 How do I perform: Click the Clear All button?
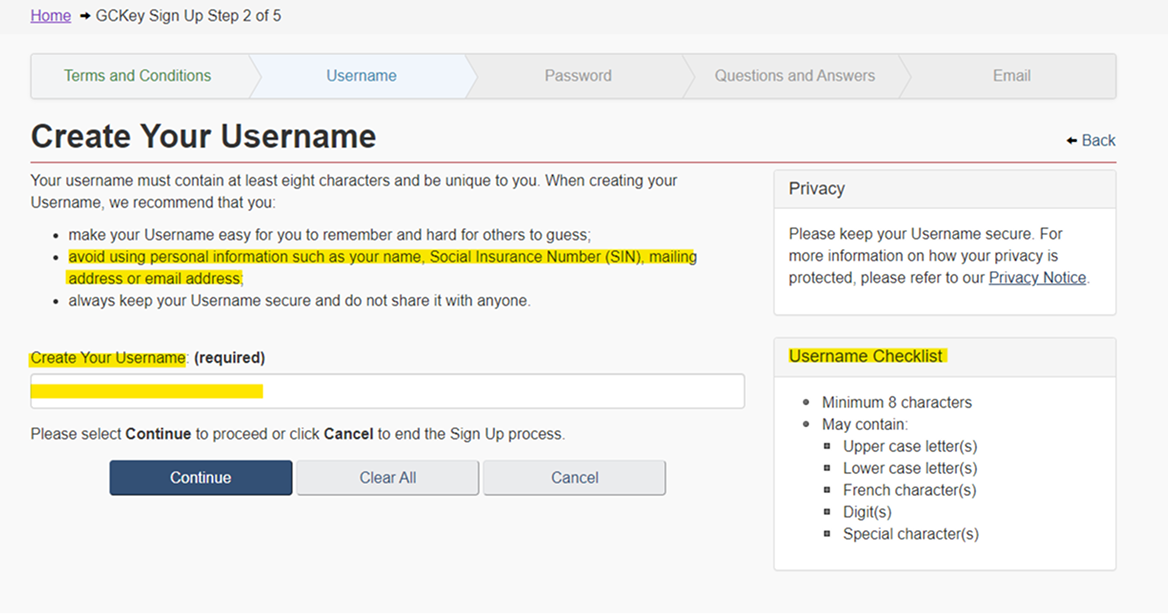click(x=387, y=478)
